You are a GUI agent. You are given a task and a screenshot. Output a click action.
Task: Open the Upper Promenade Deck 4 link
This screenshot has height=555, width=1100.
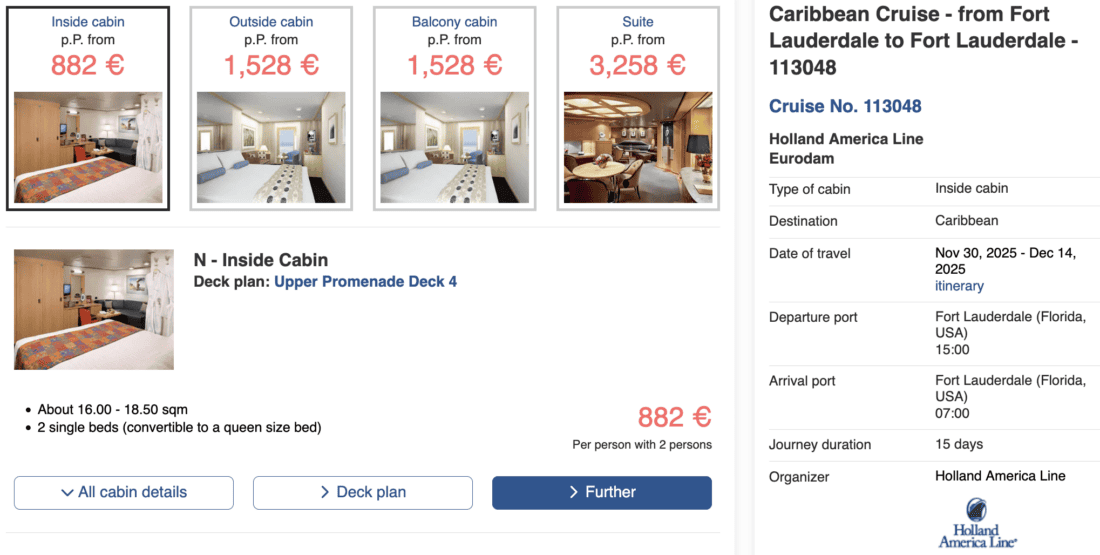pos(365,282)
